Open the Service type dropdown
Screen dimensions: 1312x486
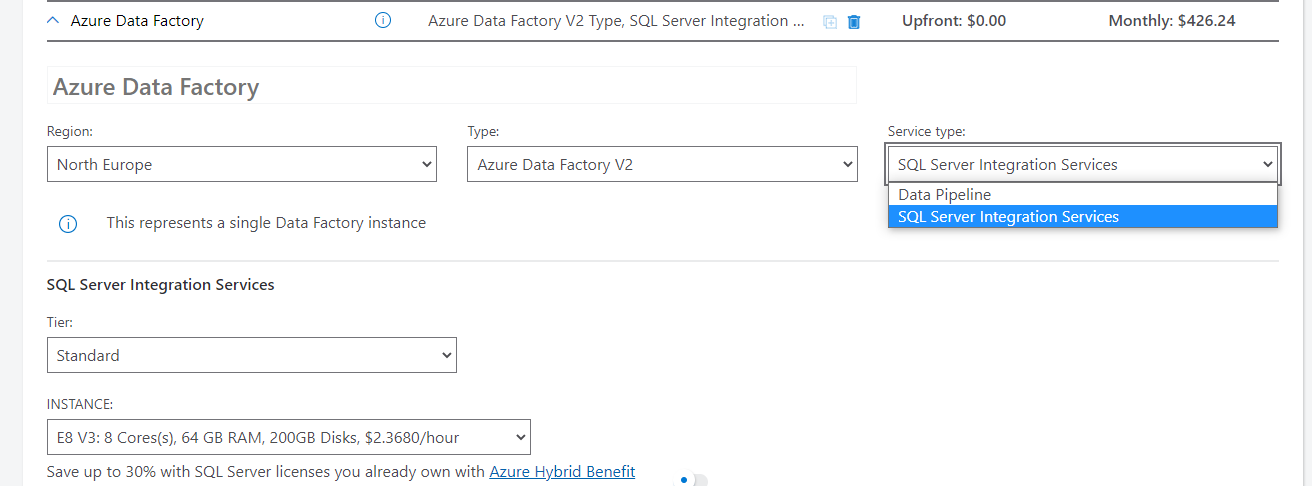click(1083, 164)
